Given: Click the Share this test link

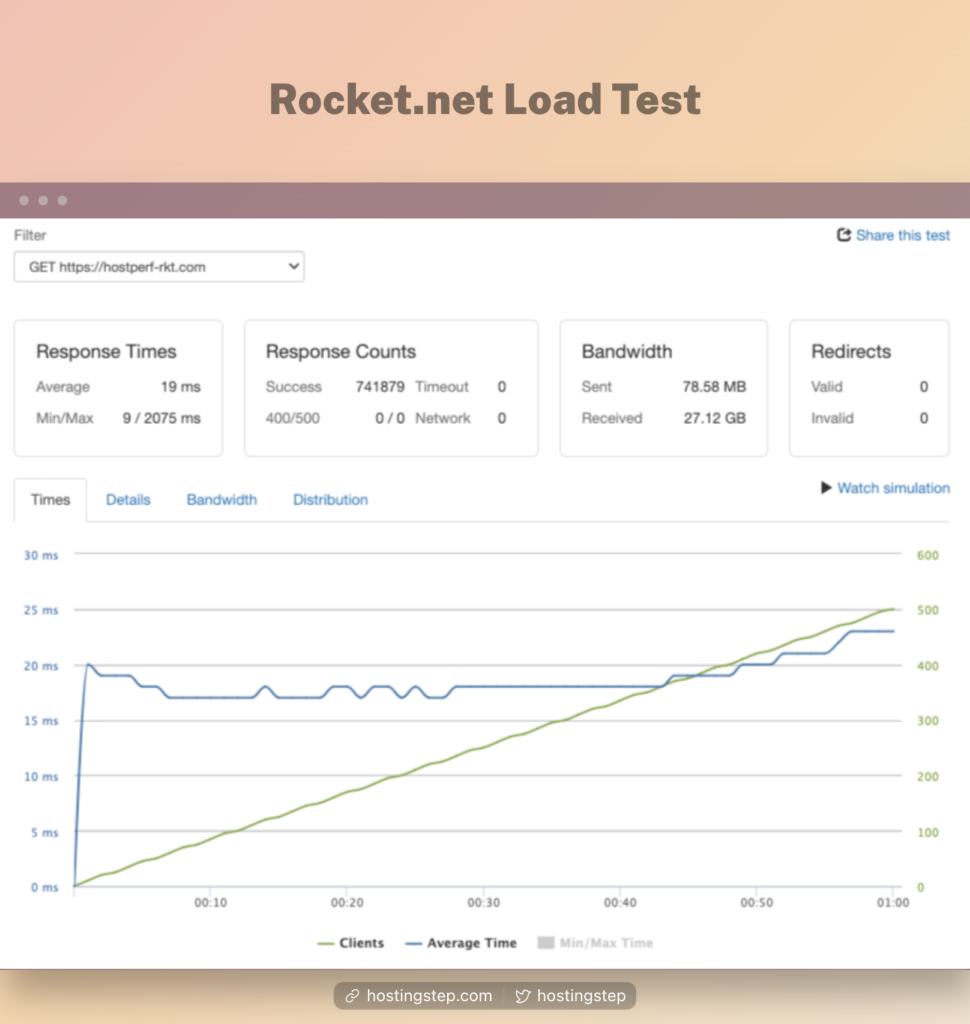Looking at the screenshot, I should pos(903,235).
